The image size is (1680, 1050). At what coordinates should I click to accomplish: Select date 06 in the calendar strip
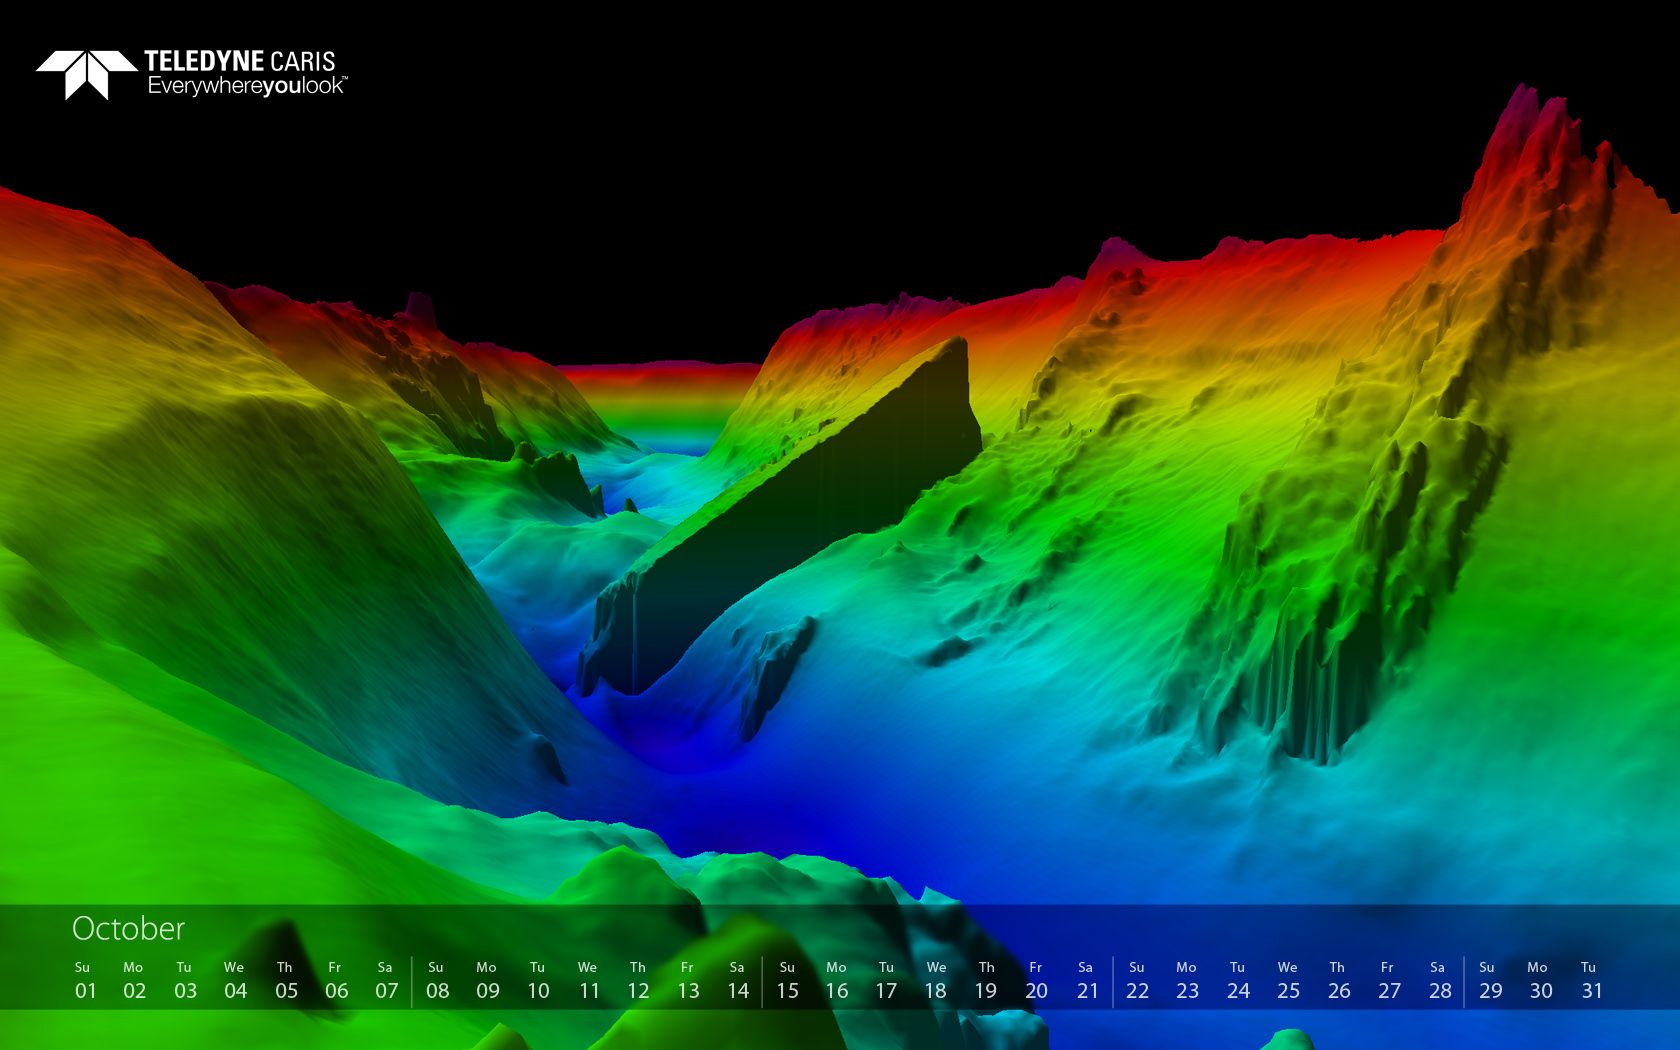pos(336,991)
